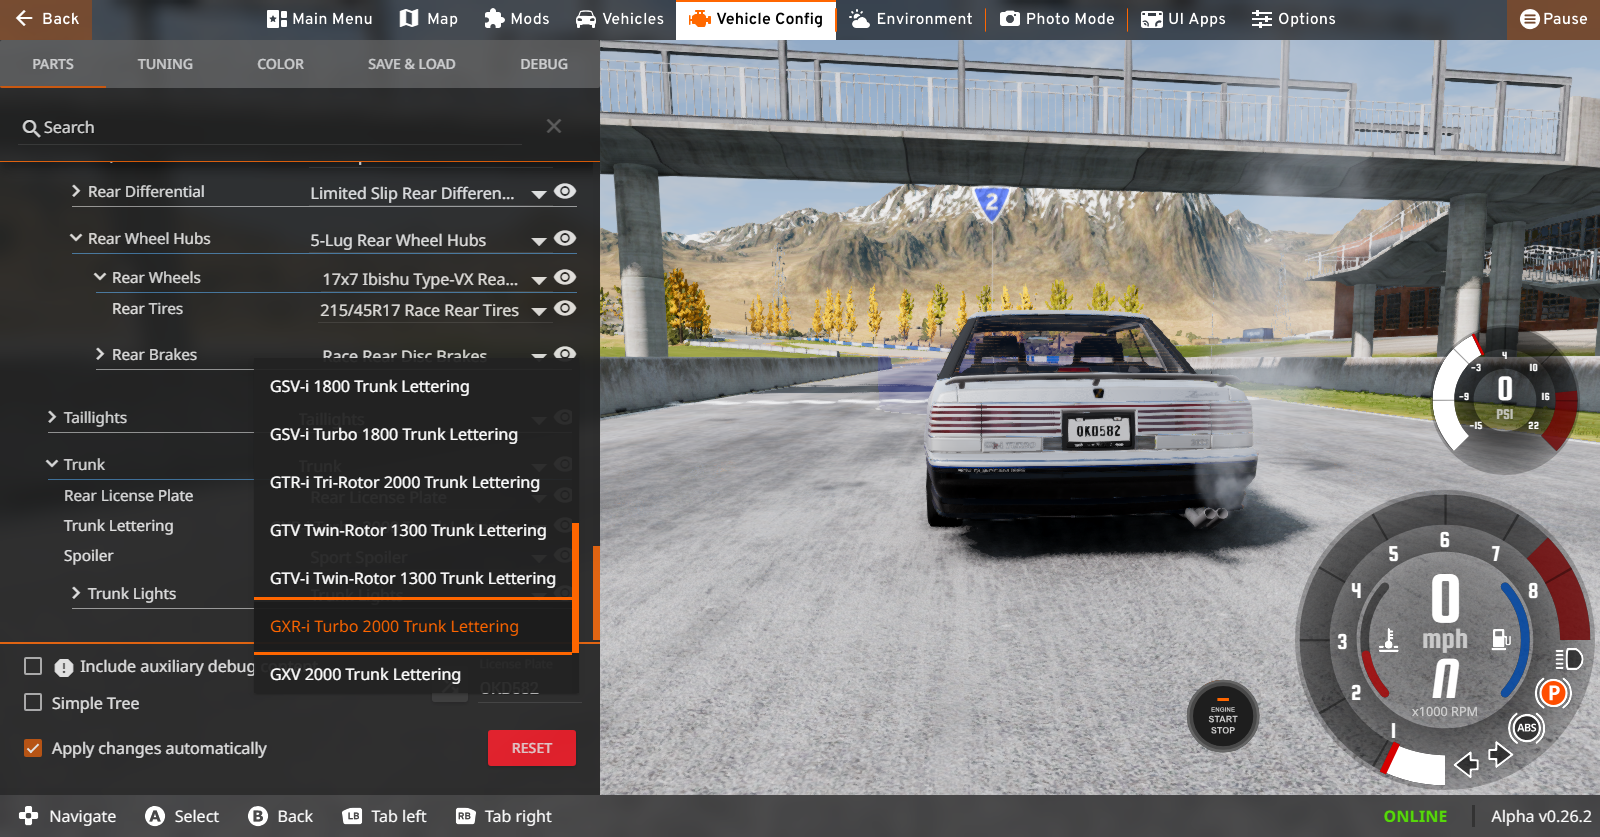The image size is (1600, 837).
Task: Open the Mods menu
Action: click(517, 19)
